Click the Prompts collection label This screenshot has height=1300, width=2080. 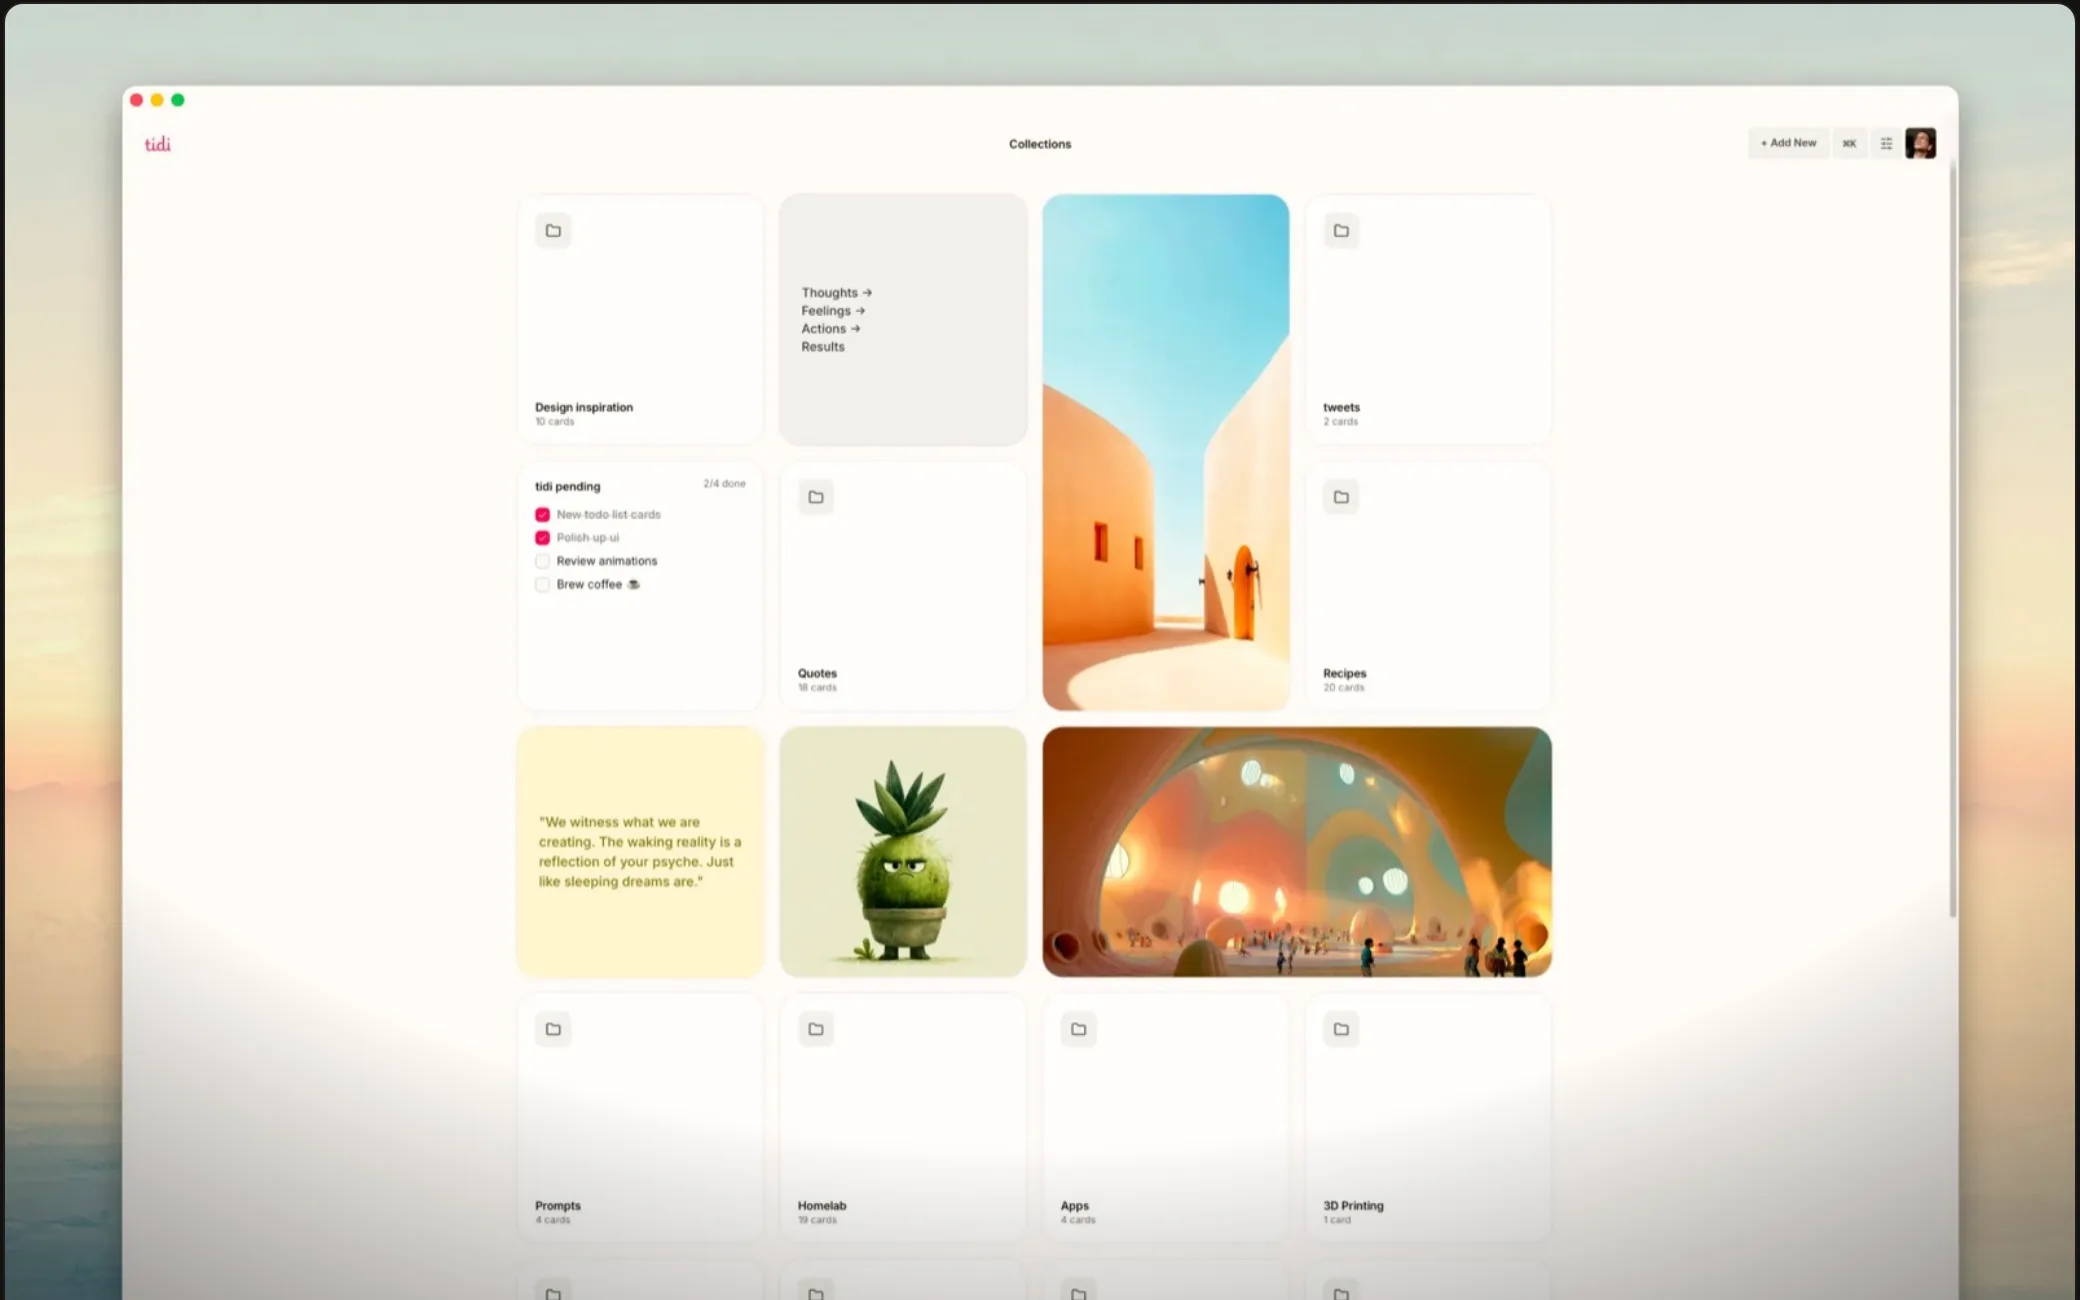pyautogui.click(x=558, y=1206)
